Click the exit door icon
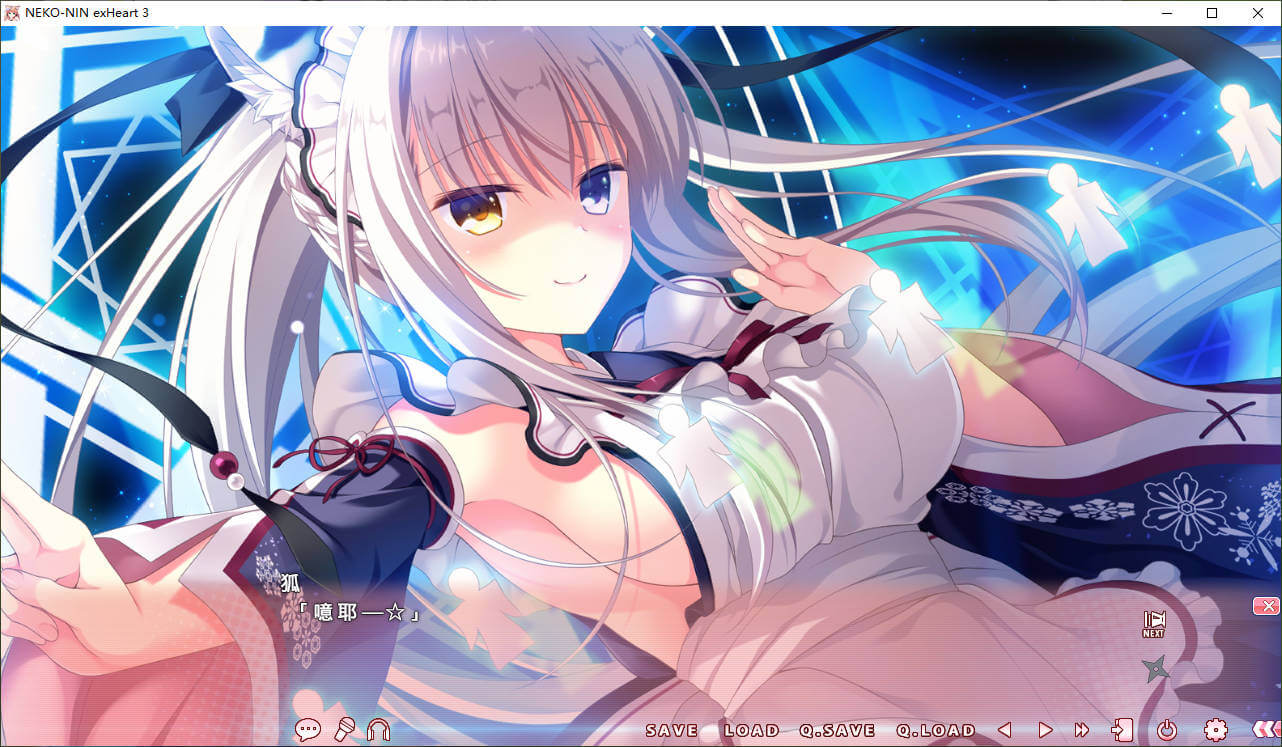The width and height of the screenshot is (1282, 747). [1121, 731]
